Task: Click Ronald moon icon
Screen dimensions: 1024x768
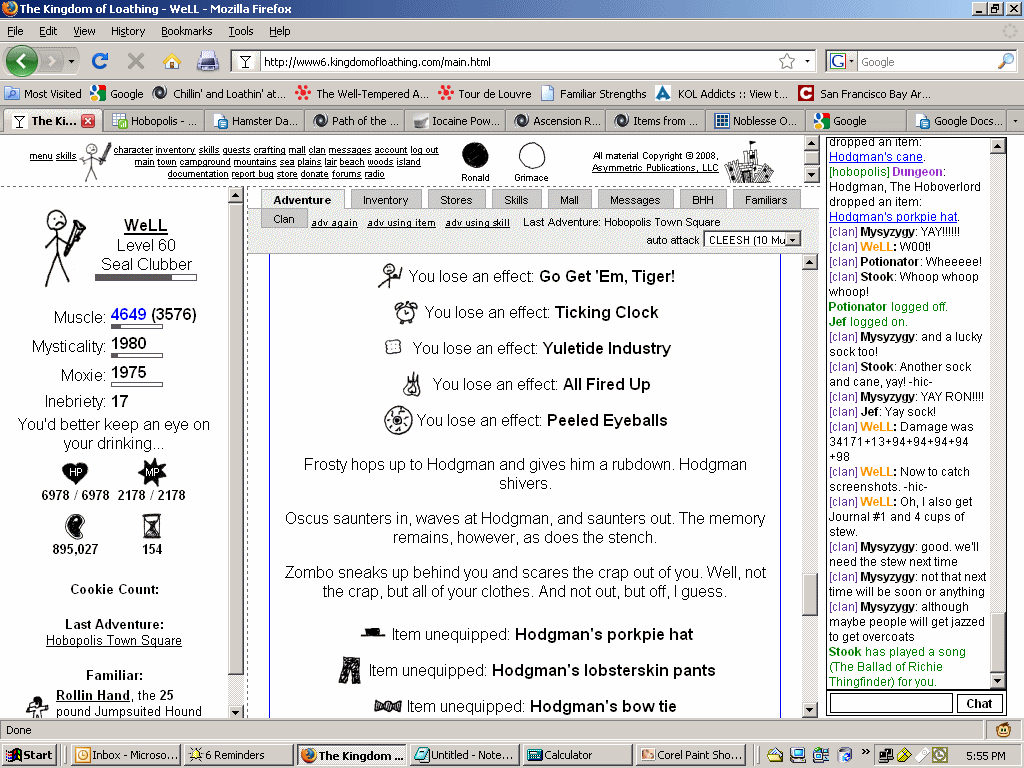Action: [x=475, y=155]
